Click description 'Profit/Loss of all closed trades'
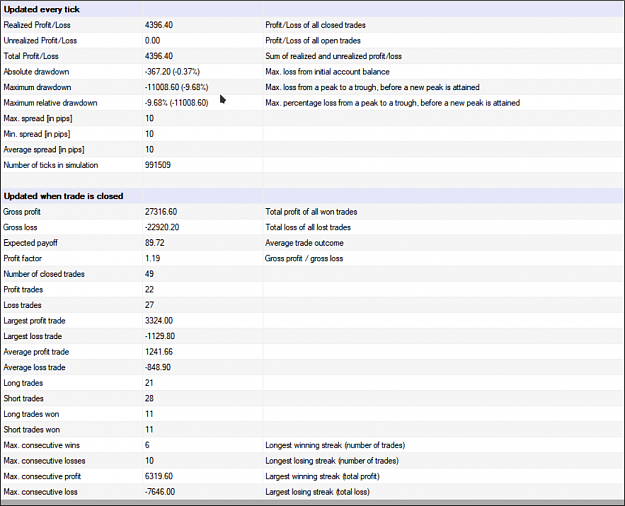625x506 pixels. 315,25
